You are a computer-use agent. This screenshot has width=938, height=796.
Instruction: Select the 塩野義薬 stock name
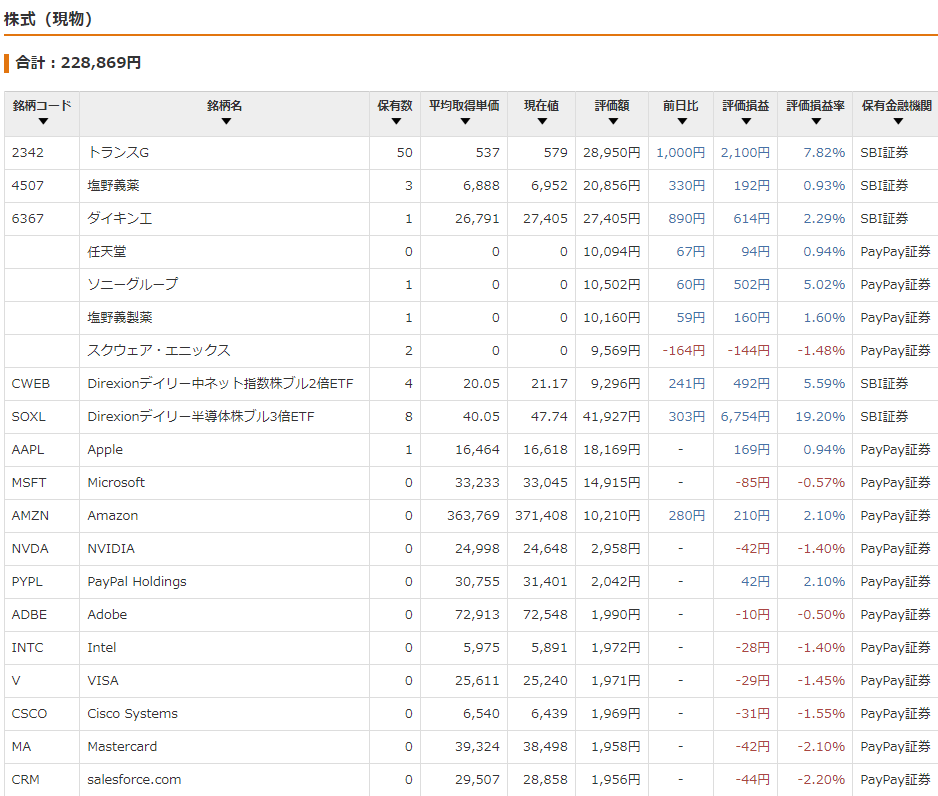[113, 185]
